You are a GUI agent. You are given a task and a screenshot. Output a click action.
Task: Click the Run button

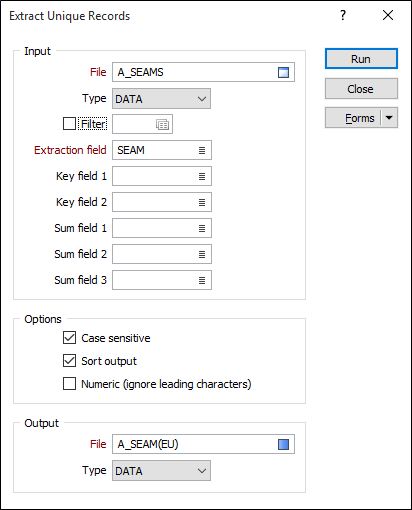click(361, 59)
